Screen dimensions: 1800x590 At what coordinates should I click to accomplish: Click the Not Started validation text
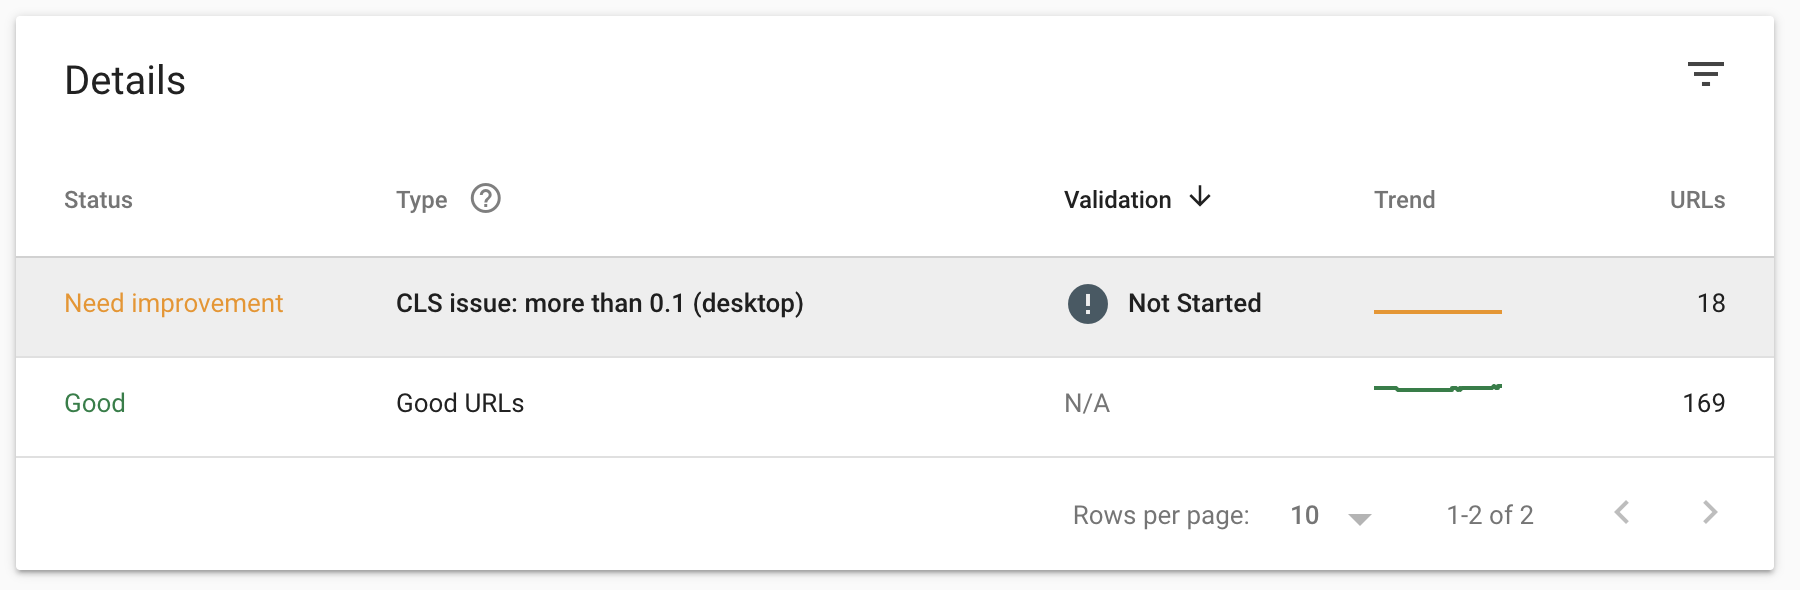[x=1195, y=303]
